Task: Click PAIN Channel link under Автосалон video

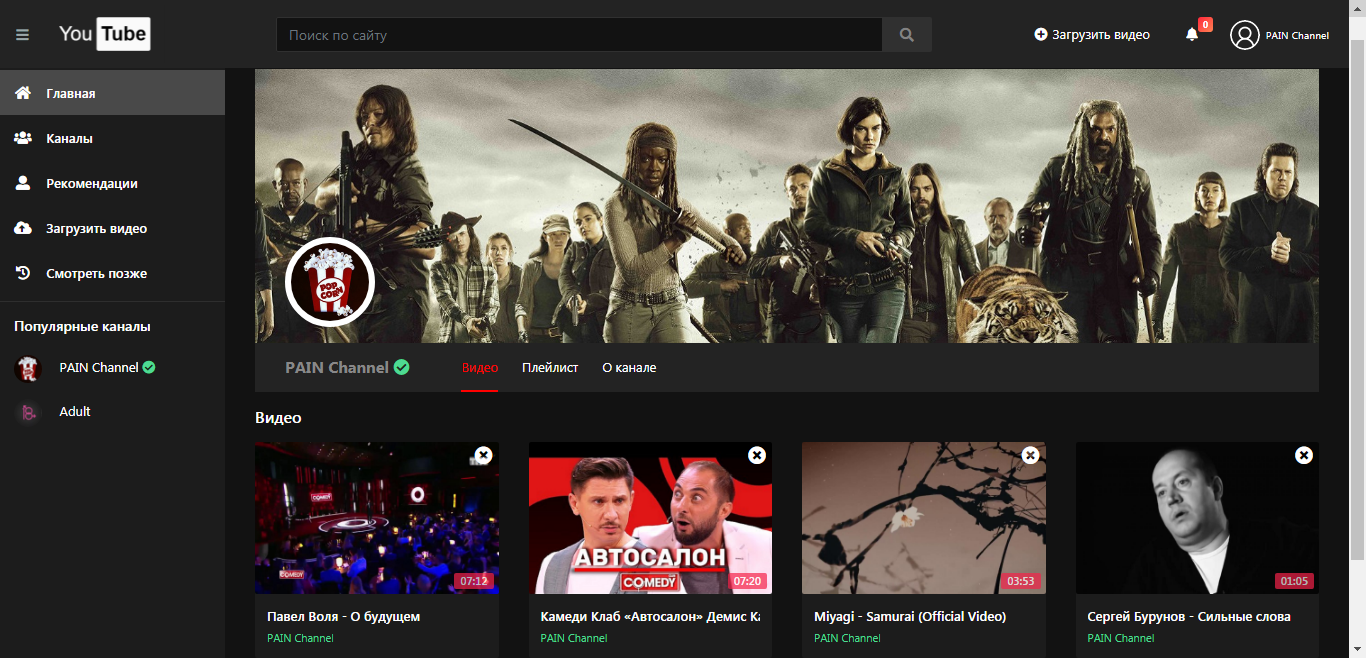Action: 574,638
